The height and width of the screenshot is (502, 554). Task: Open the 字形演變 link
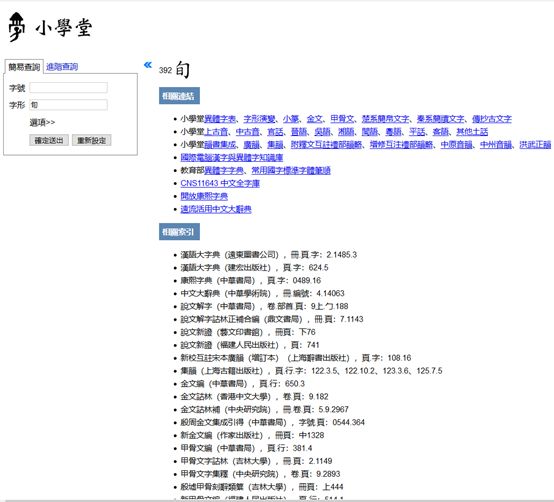tap(259, 119)
